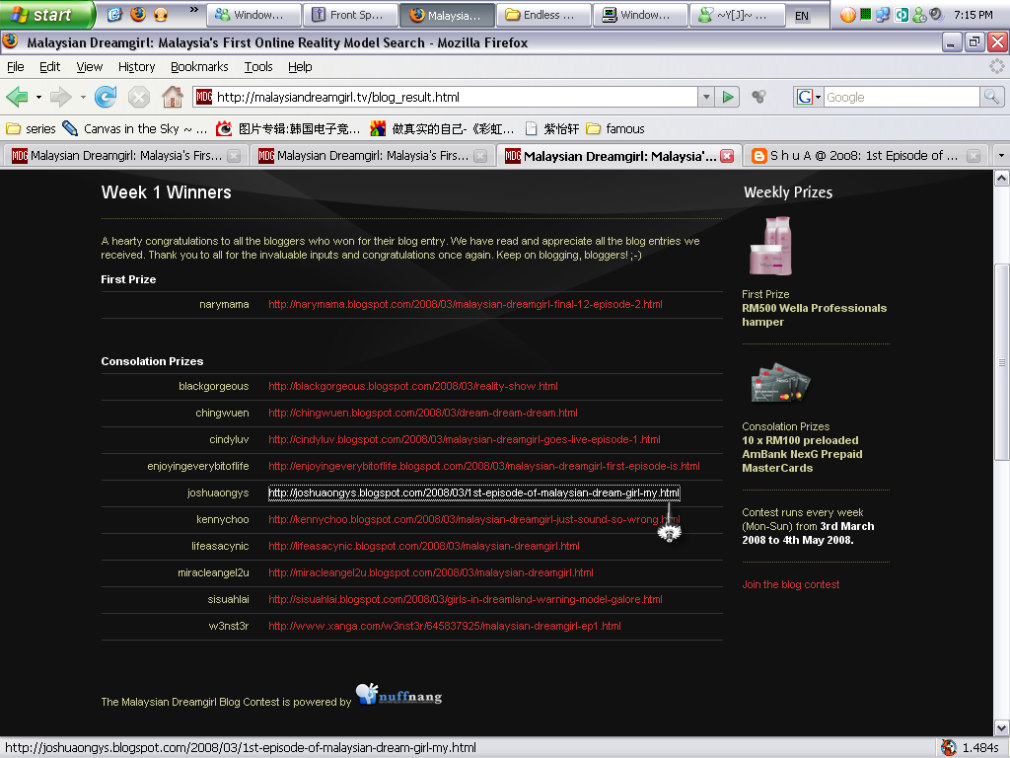1010x758 pixels.
Task: Open the View menu
Action: pyautogui.click(x=90, y=67)
